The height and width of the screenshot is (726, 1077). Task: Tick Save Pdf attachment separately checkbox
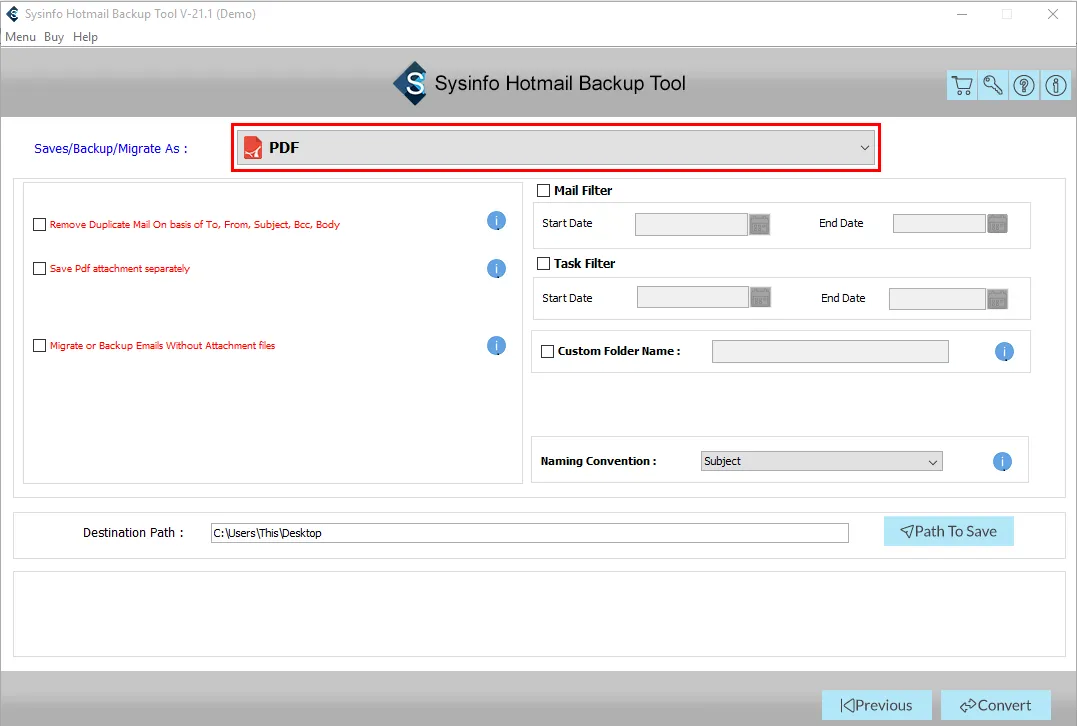tap(39, 269)
